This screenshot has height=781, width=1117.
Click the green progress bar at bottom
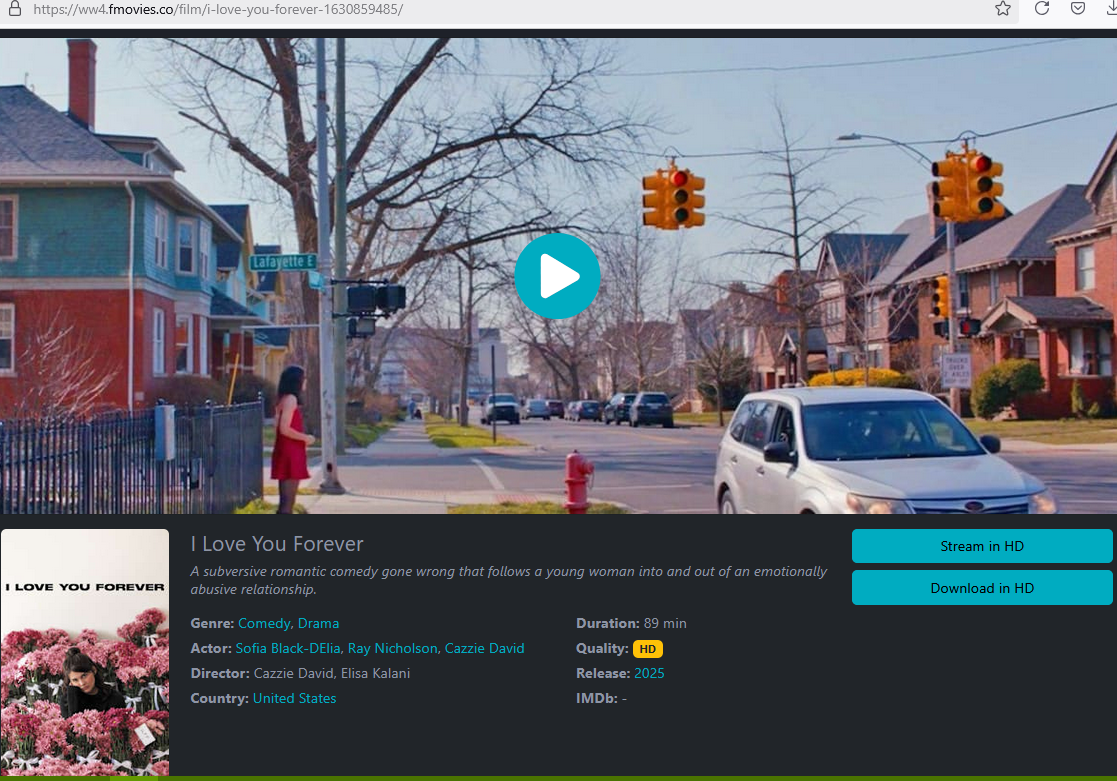558,778
